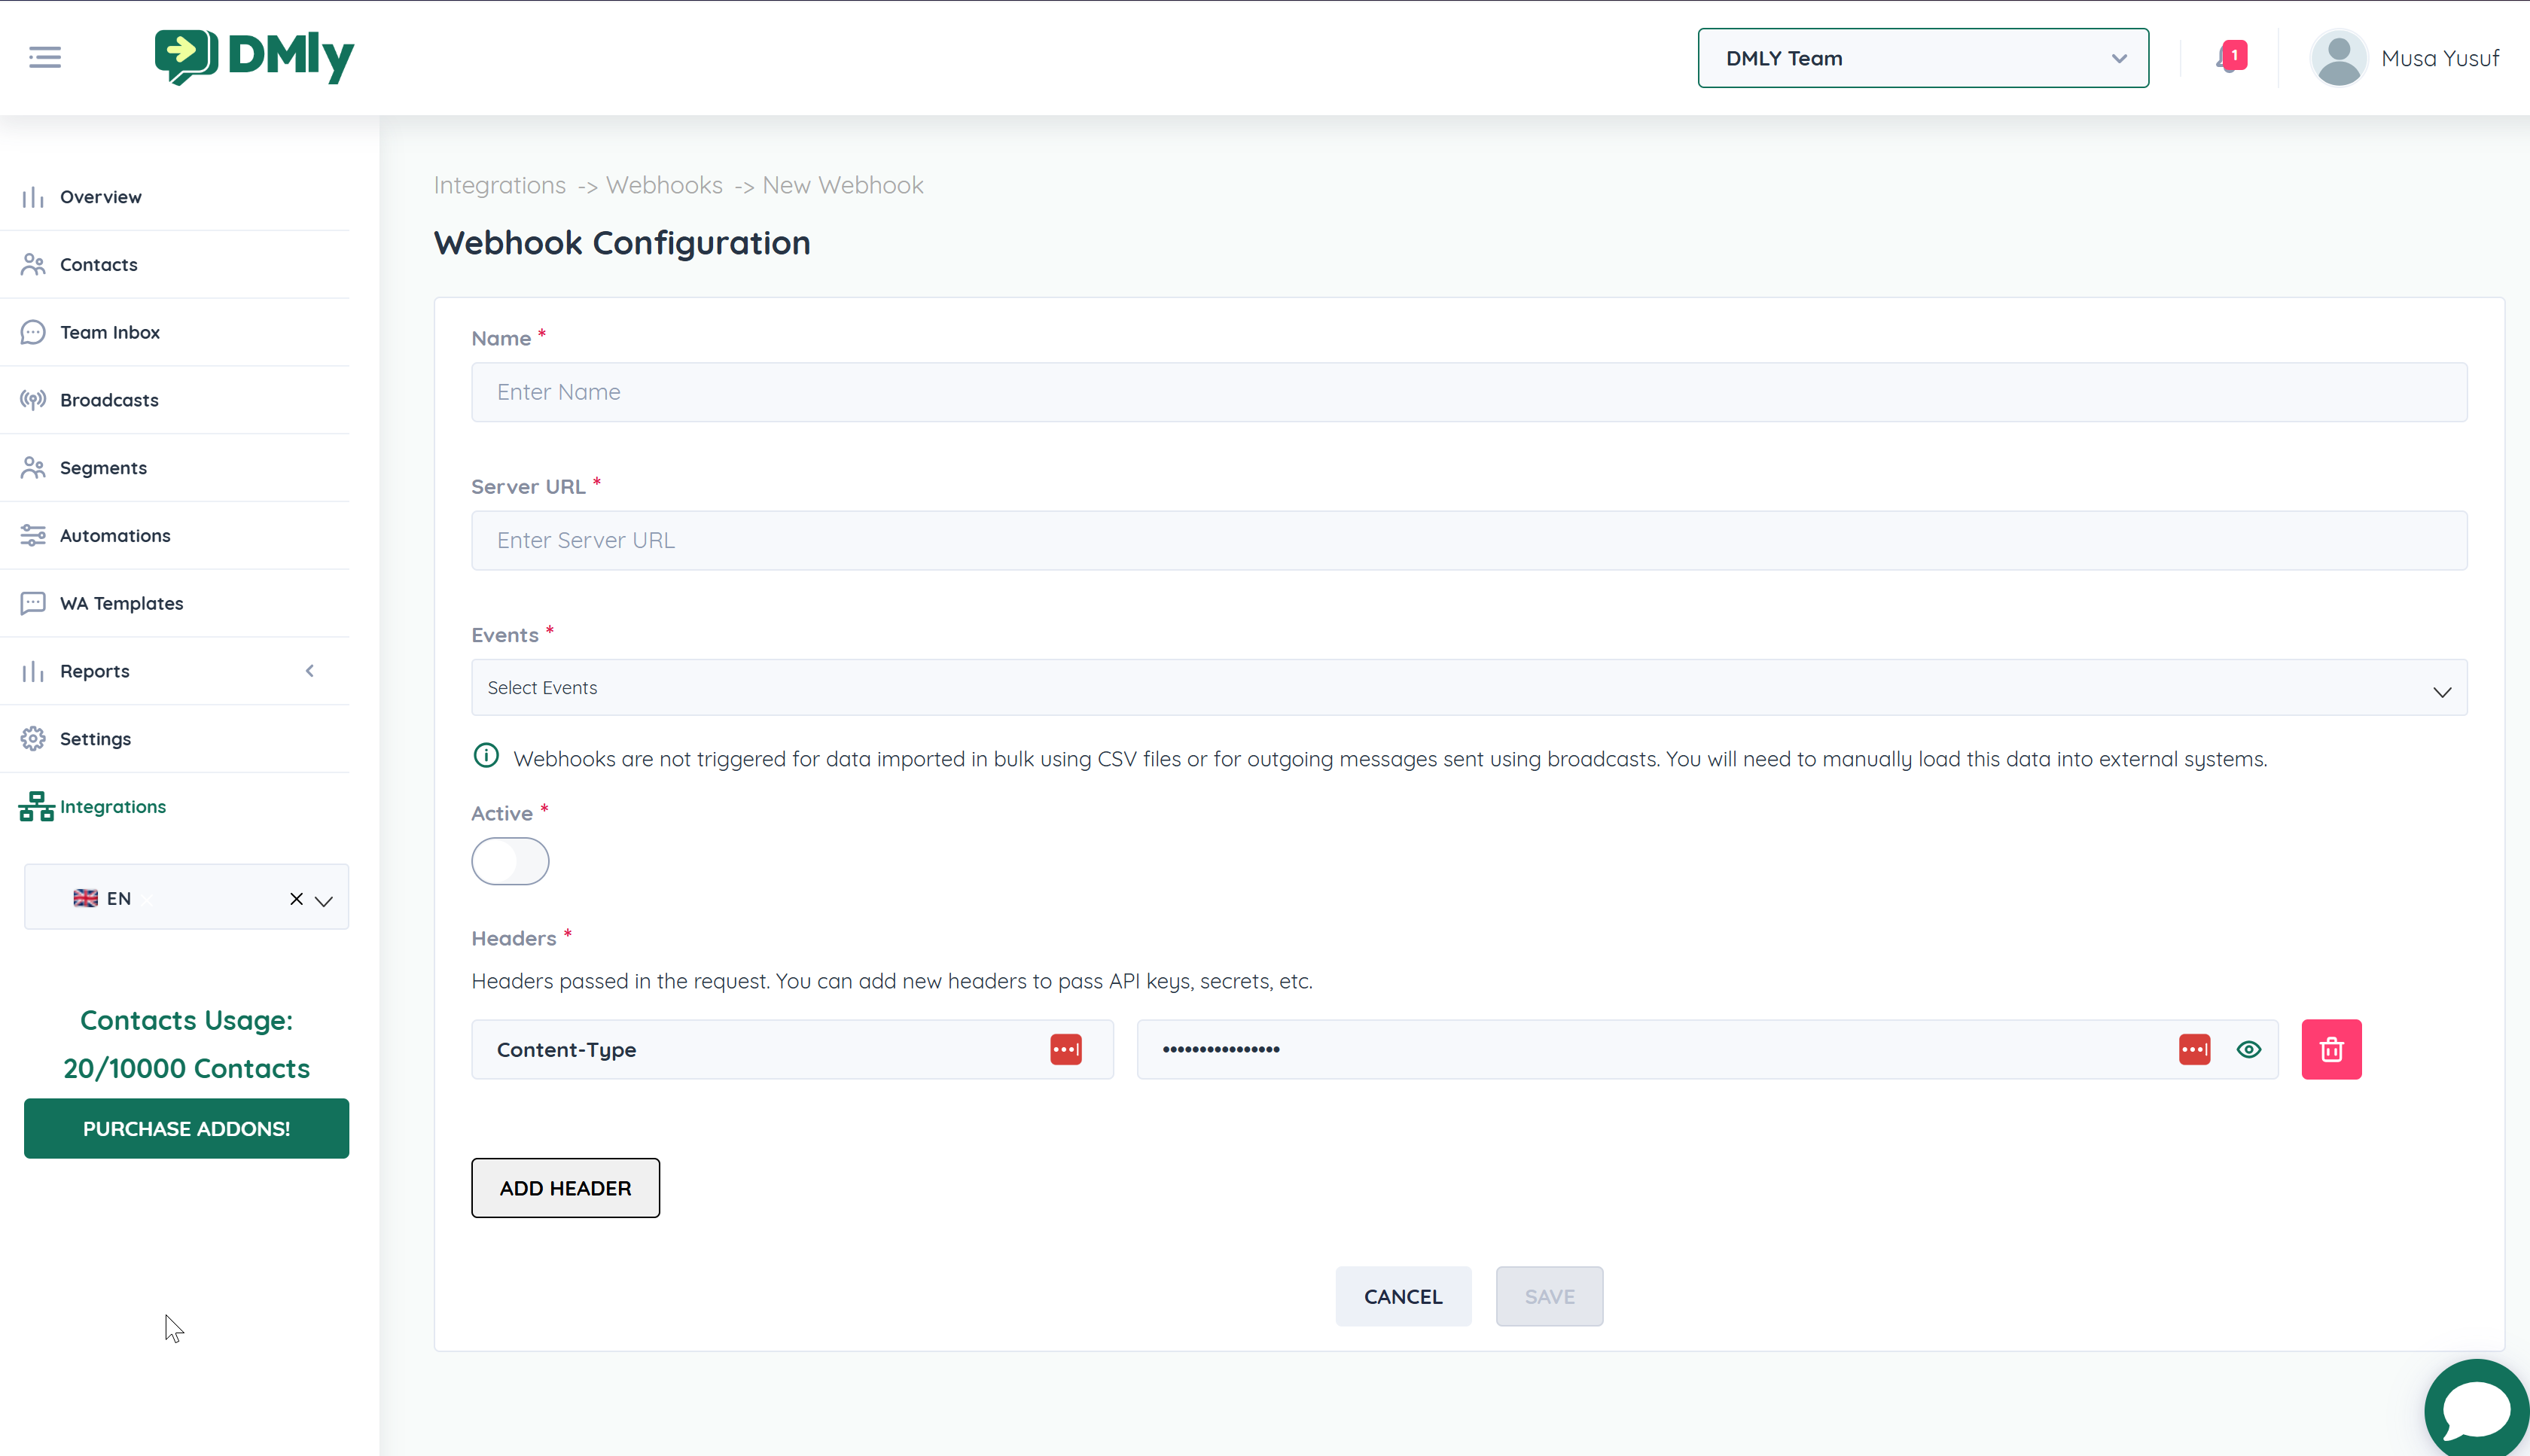Show header value with eye icon
The height and width of the screenshot is (1456, 2530).
coord(2248,1049)
